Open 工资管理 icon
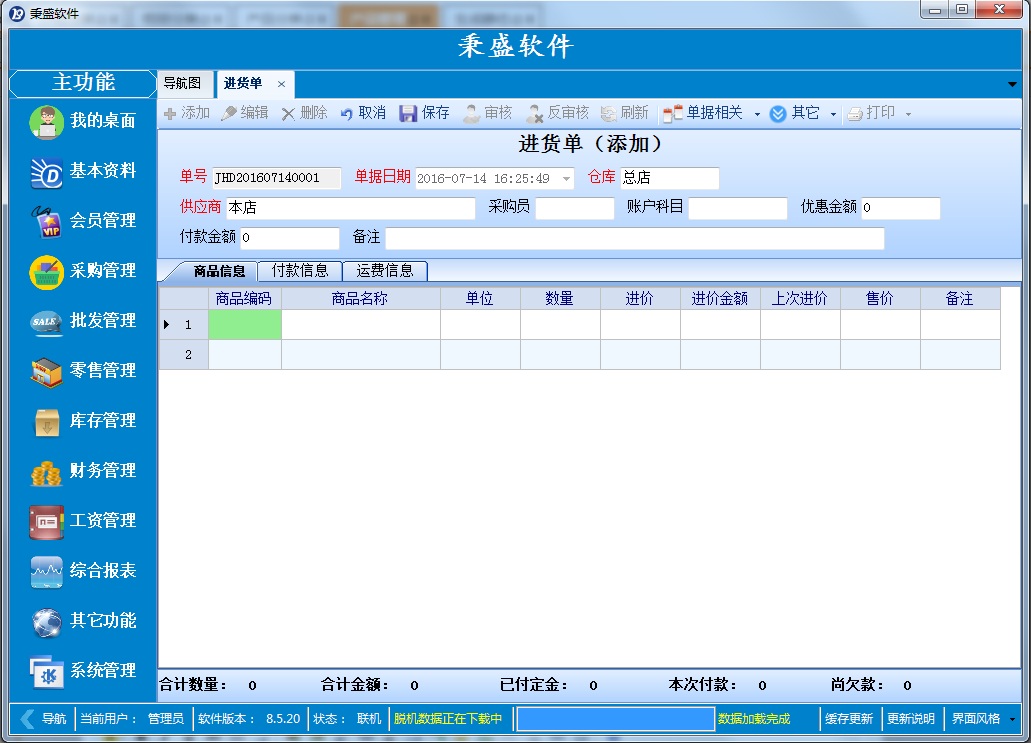Screen dimensions: 1031x747 [x=47, y=521]
